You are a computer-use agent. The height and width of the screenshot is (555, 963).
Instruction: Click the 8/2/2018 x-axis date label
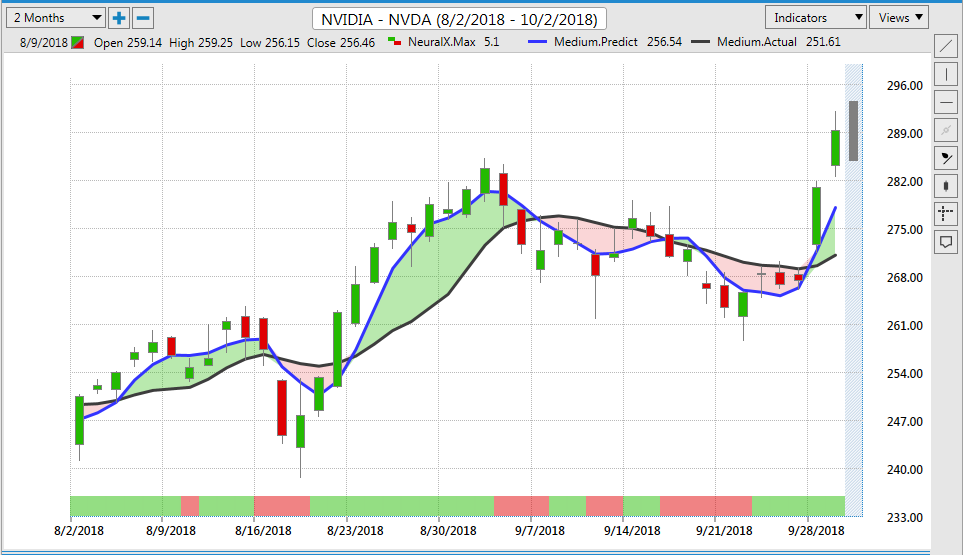click(x=79, y=530)
